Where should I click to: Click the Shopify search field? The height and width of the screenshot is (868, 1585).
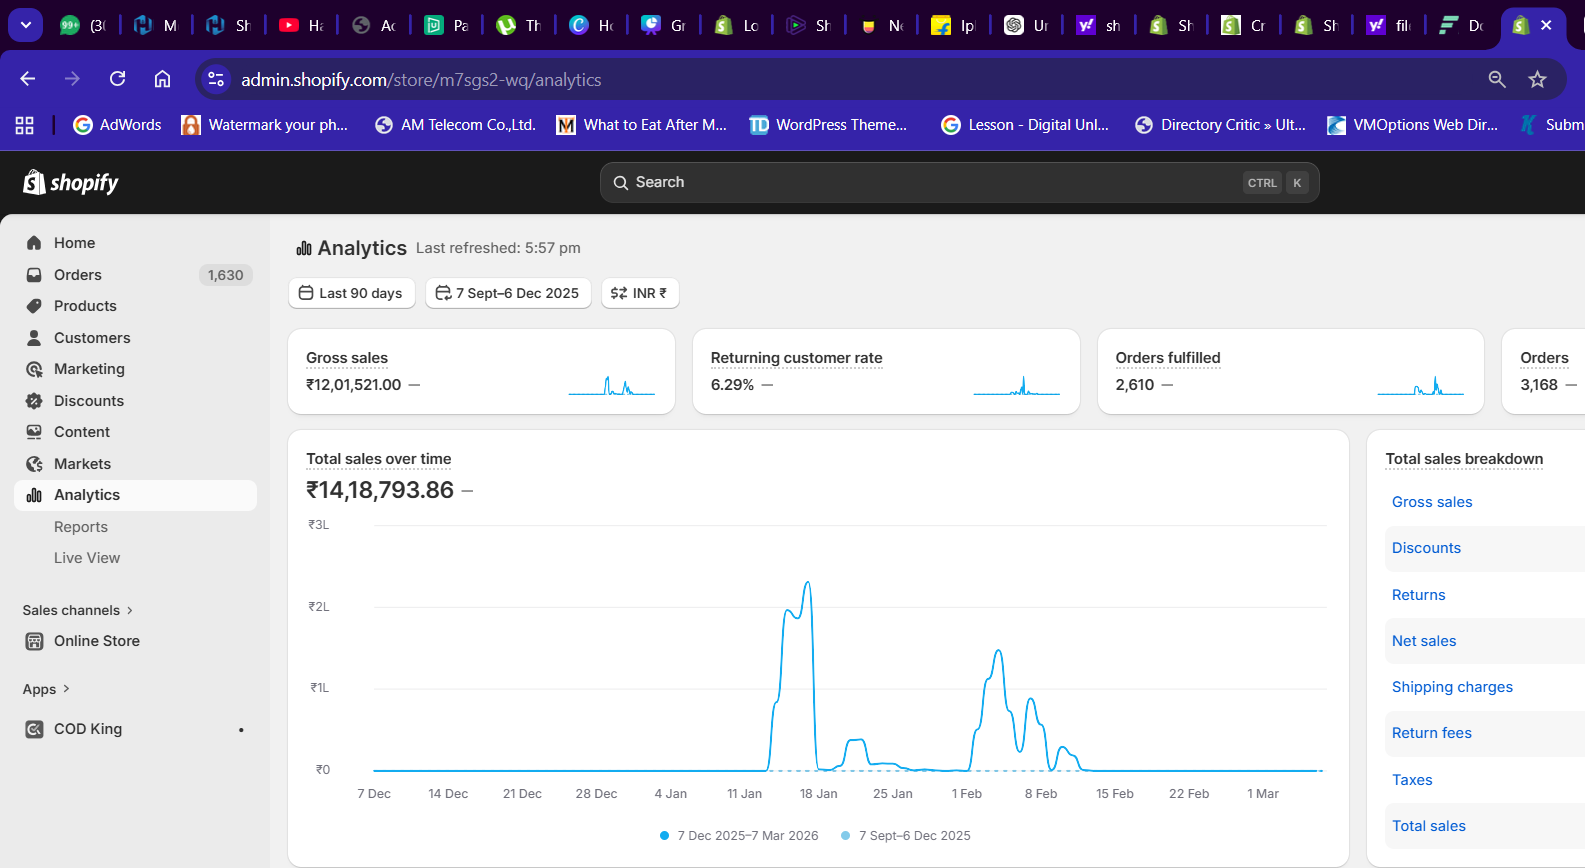coord(958,182)
